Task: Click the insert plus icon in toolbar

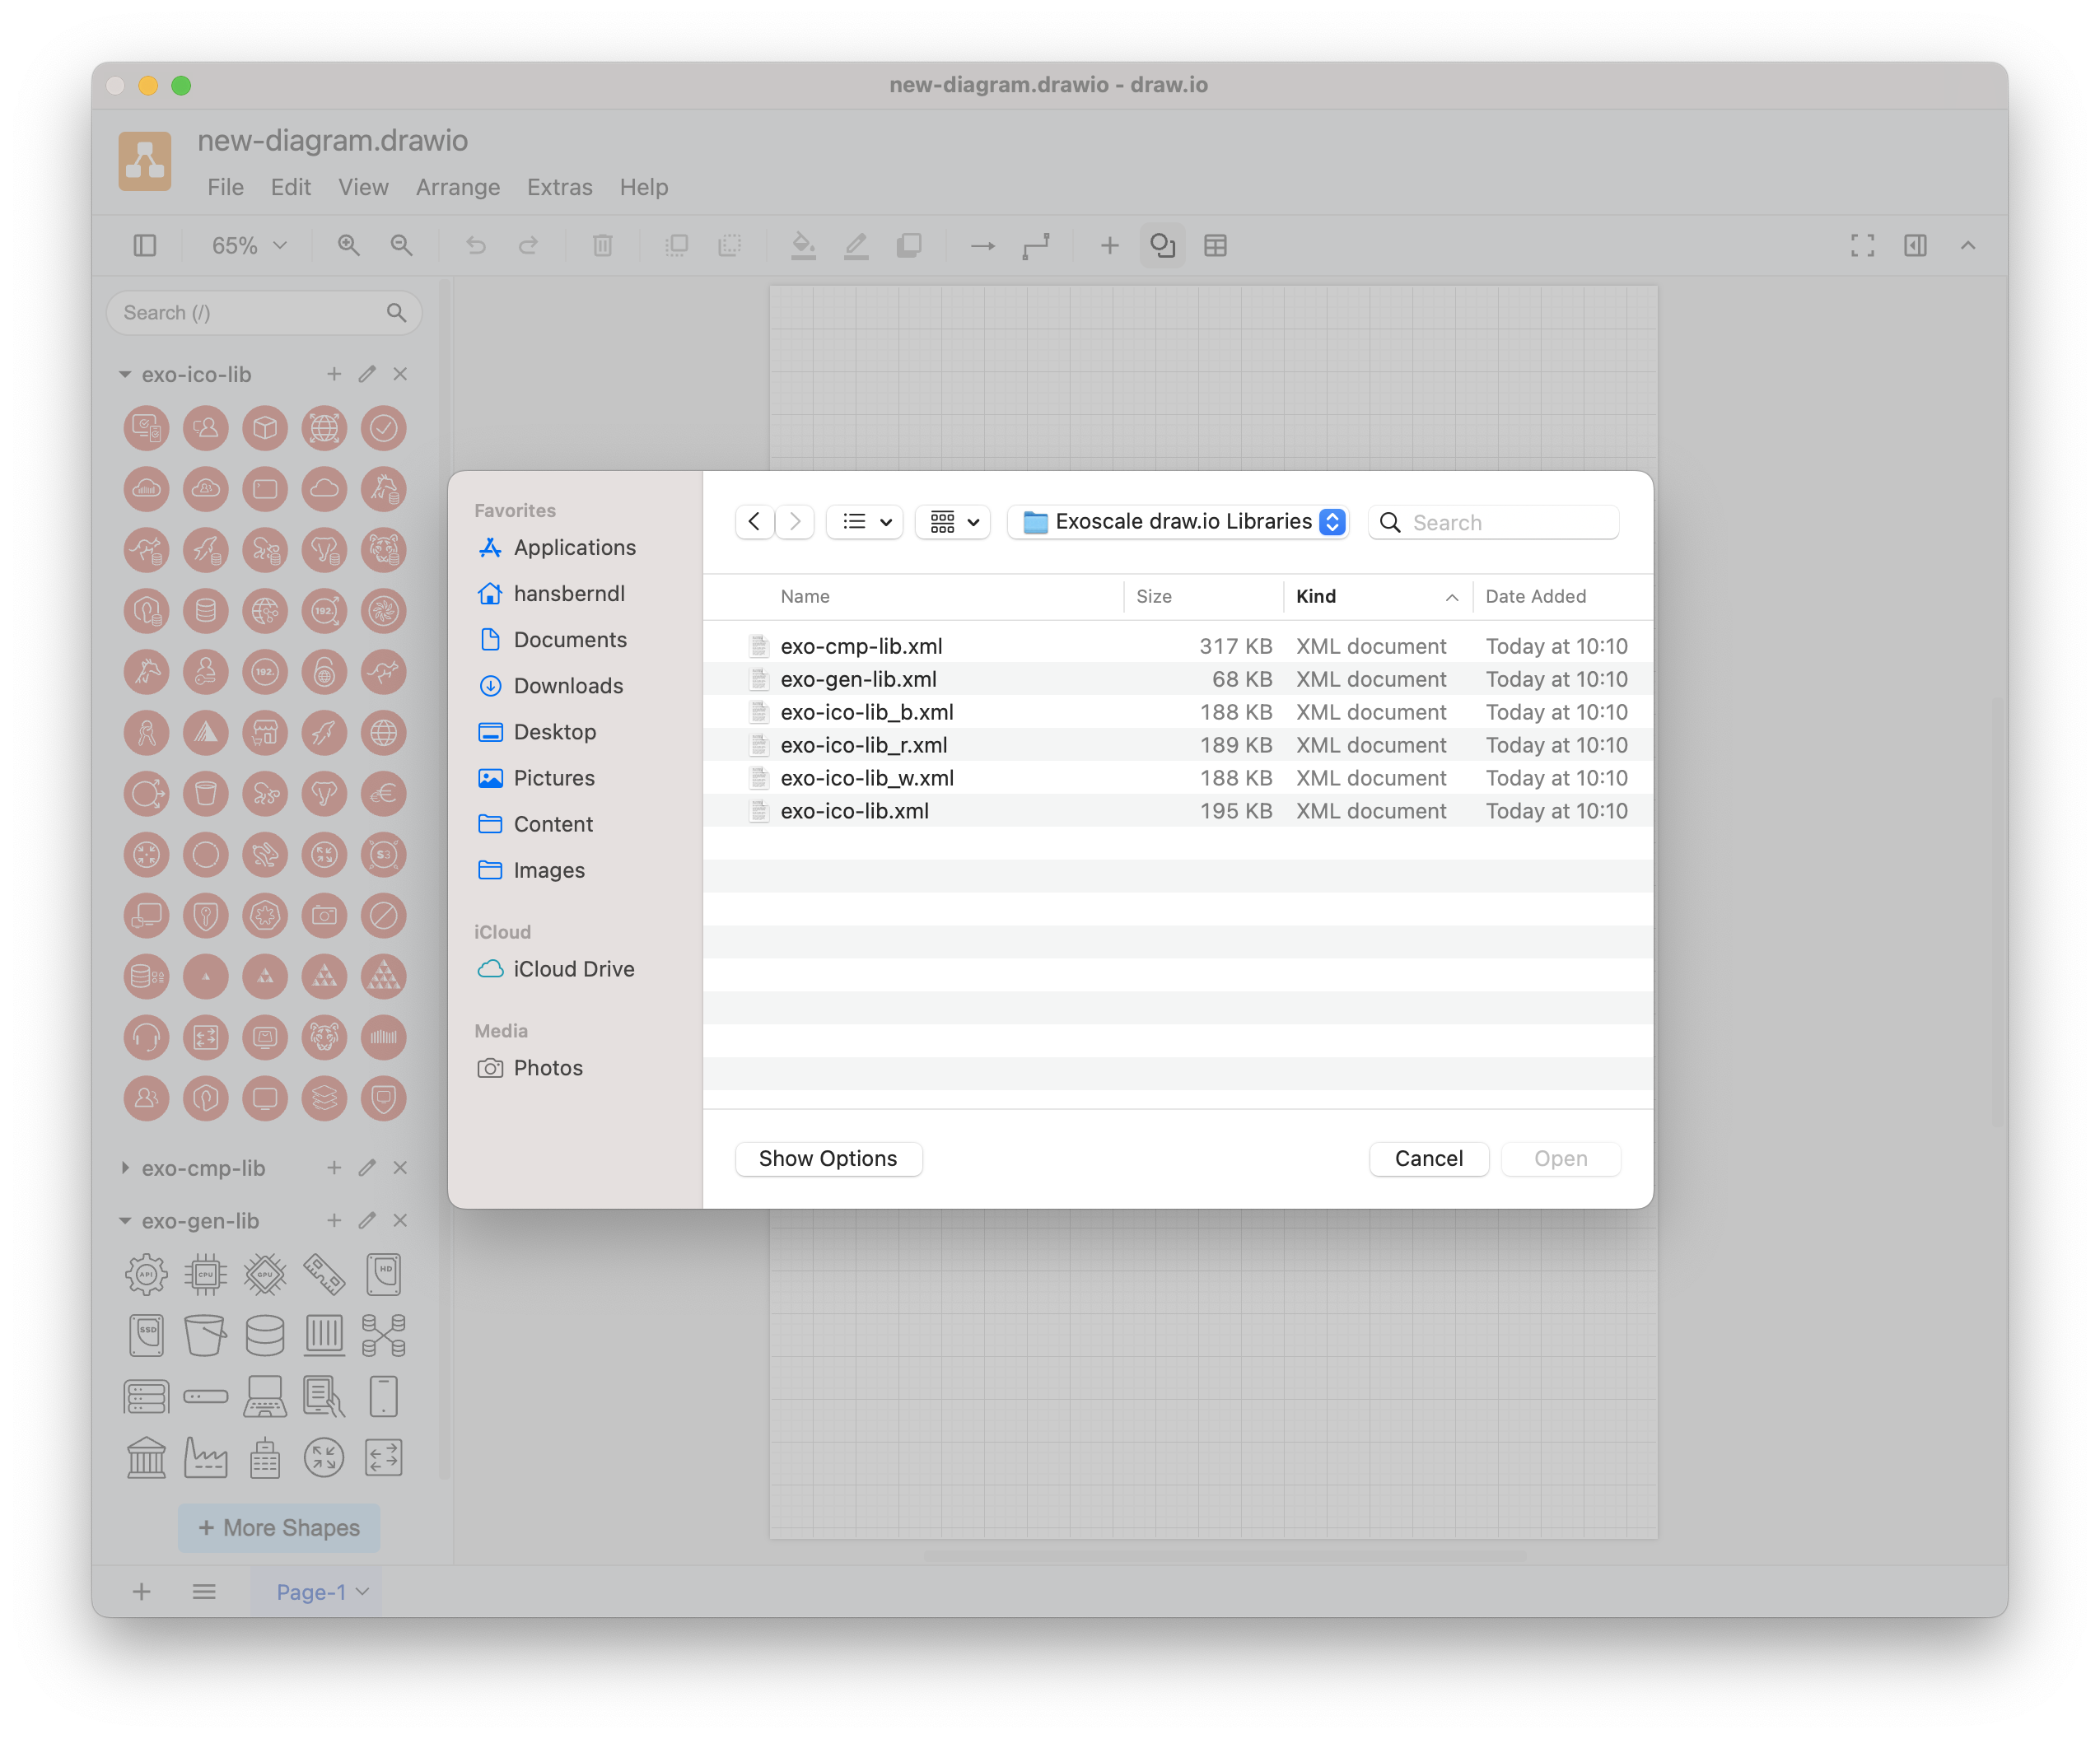Action: pos(1109,245)
